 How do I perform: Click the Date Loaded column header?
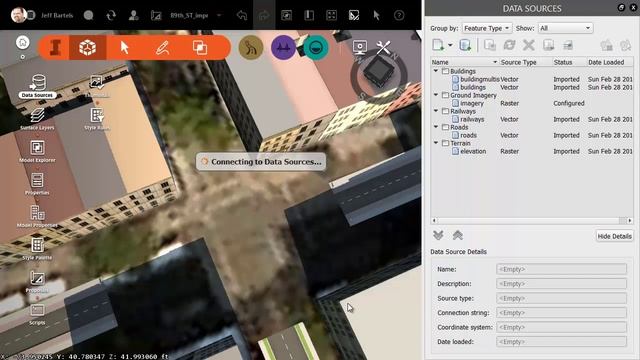pyautogui.click(x=610, y=62)
